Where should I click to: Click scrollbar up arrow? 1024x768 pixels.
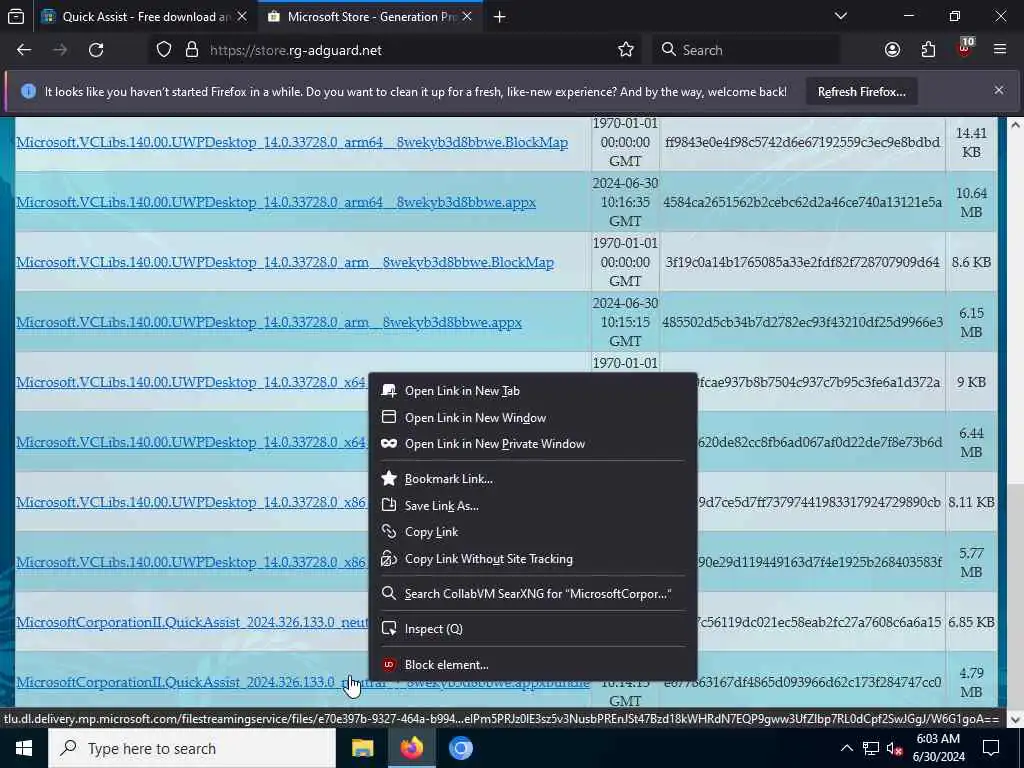pos(1015,125)
